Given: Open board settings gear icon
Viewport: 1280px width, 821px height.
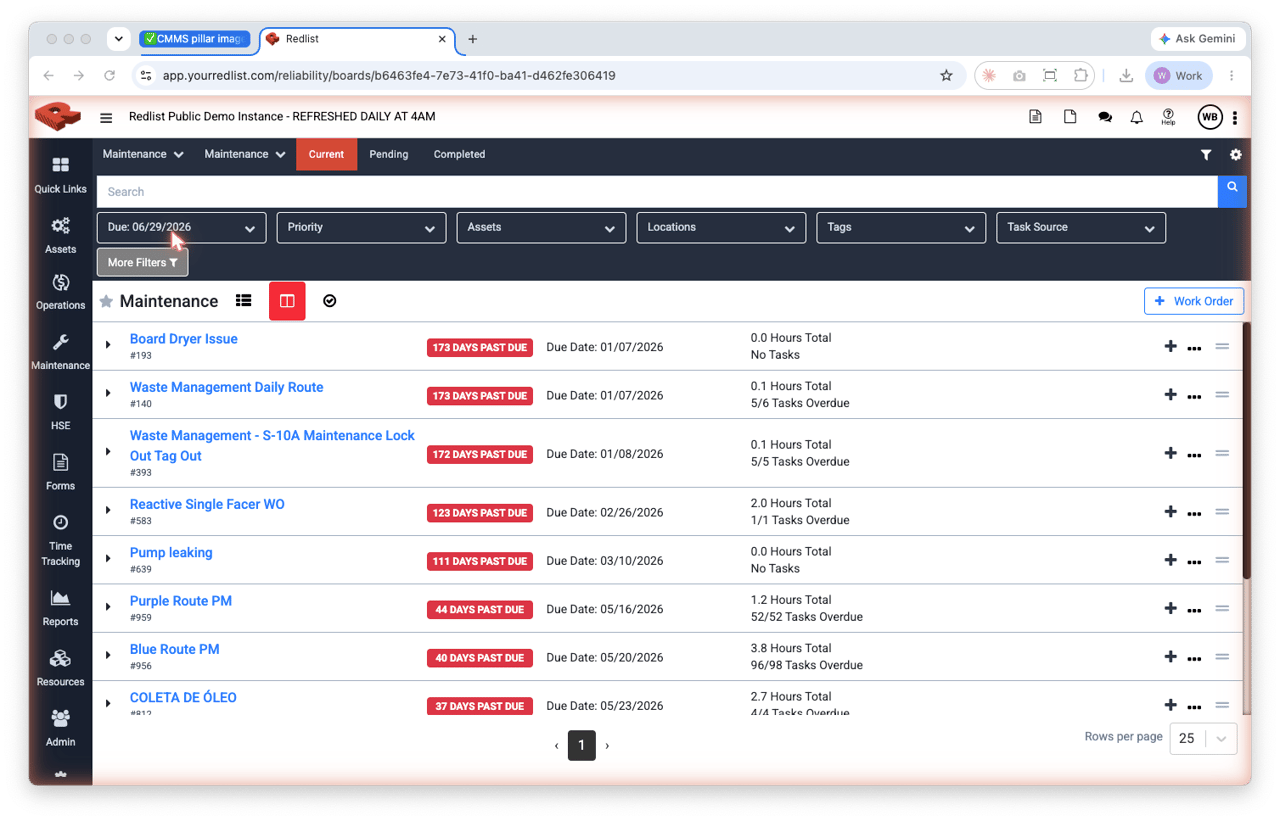Looking at the screenshot, I should 1236,155.
